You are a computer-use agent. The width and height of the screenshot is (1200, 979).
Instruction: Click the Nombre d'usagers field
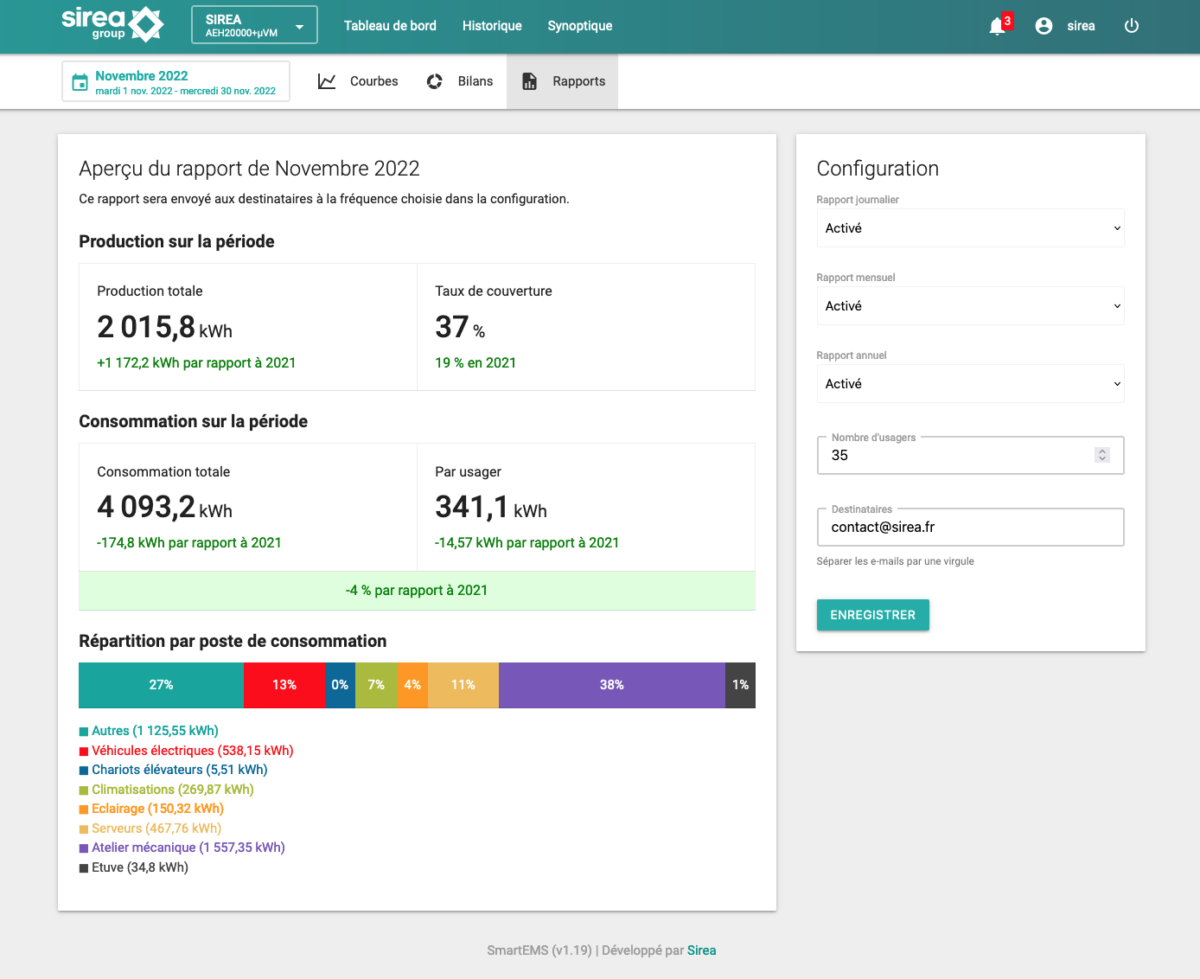pyautogui.click(x=970, y=455)
